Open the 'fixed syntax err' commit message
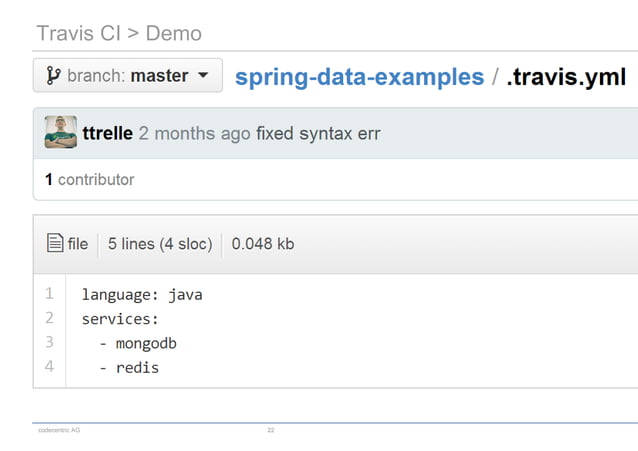The image size is (638, 451). tap(318, 133)
